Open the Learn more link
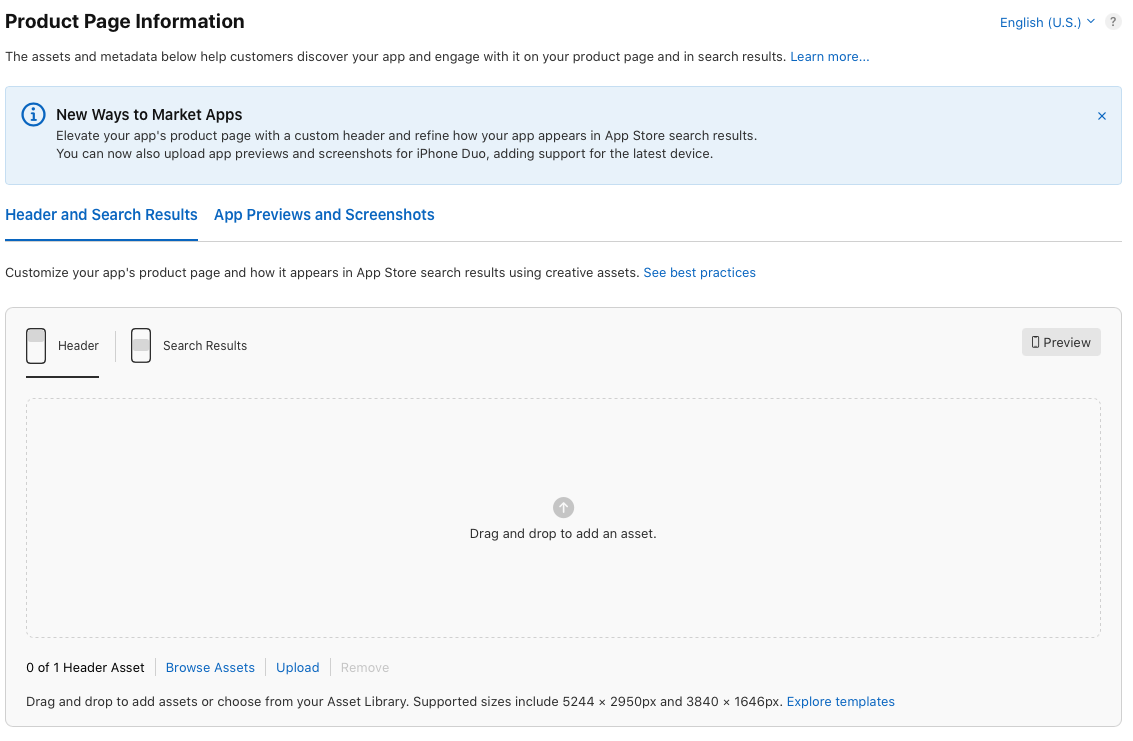Viewport: 1133px width, 741px height. 829,56
